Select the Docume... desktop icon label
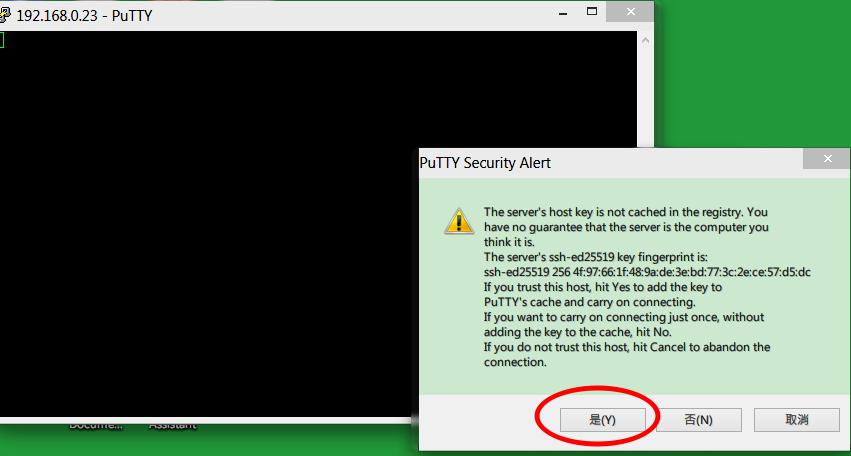The width and height of the screenshot is (851, 456). pos(96,425)
